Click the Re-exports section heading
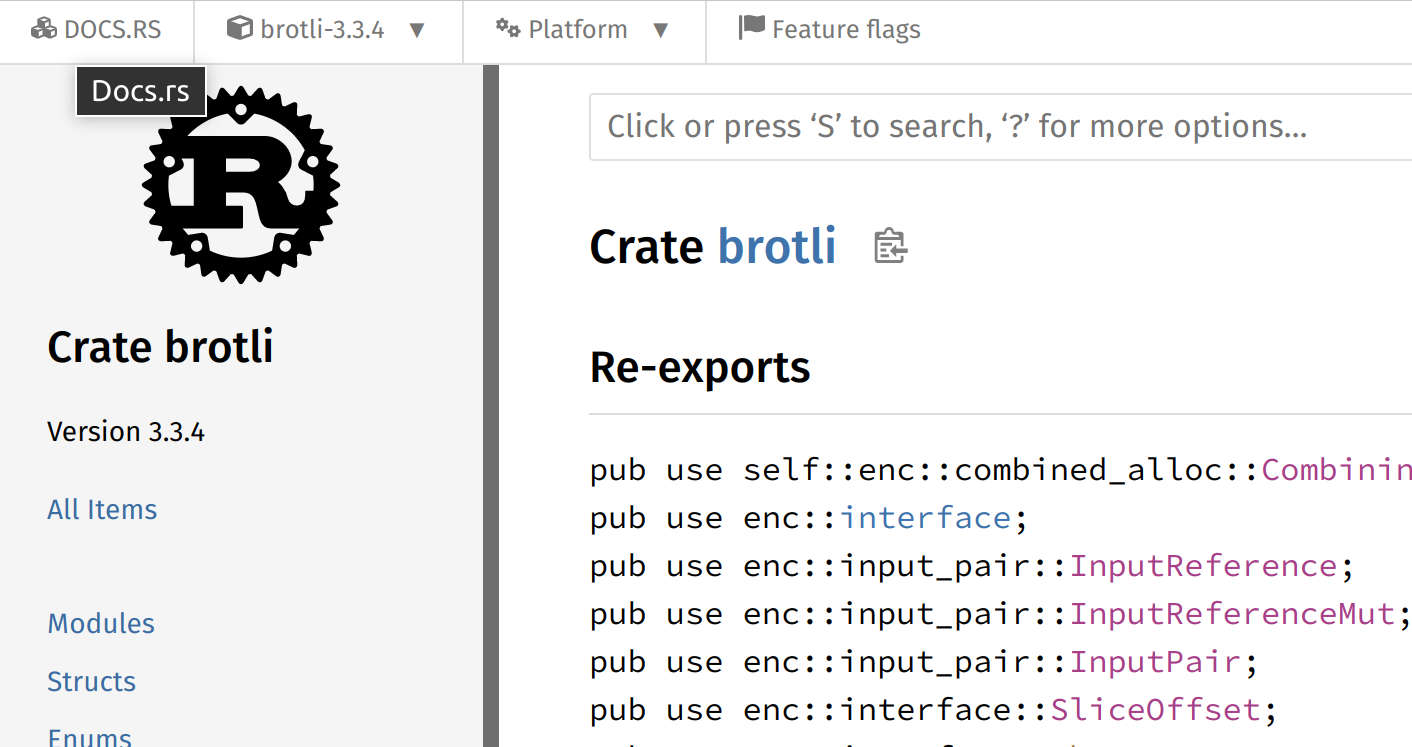Viewport: 1412px width, 747px height. point(700,367)
